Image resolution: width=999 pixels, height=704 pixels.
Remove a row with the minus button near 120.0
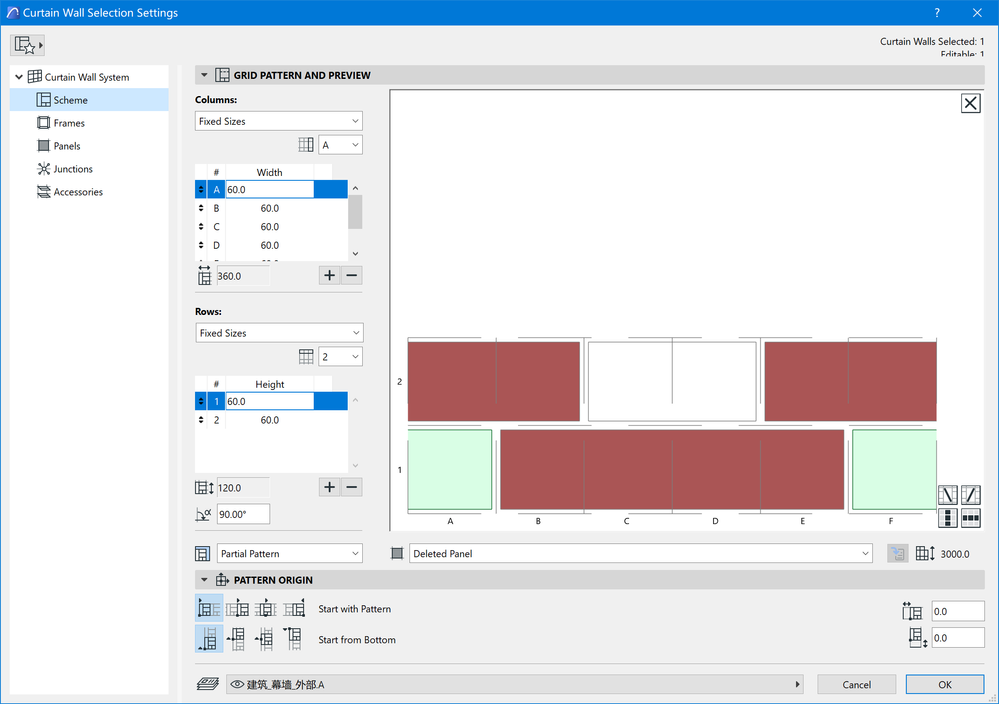click(x=352, y=487)
